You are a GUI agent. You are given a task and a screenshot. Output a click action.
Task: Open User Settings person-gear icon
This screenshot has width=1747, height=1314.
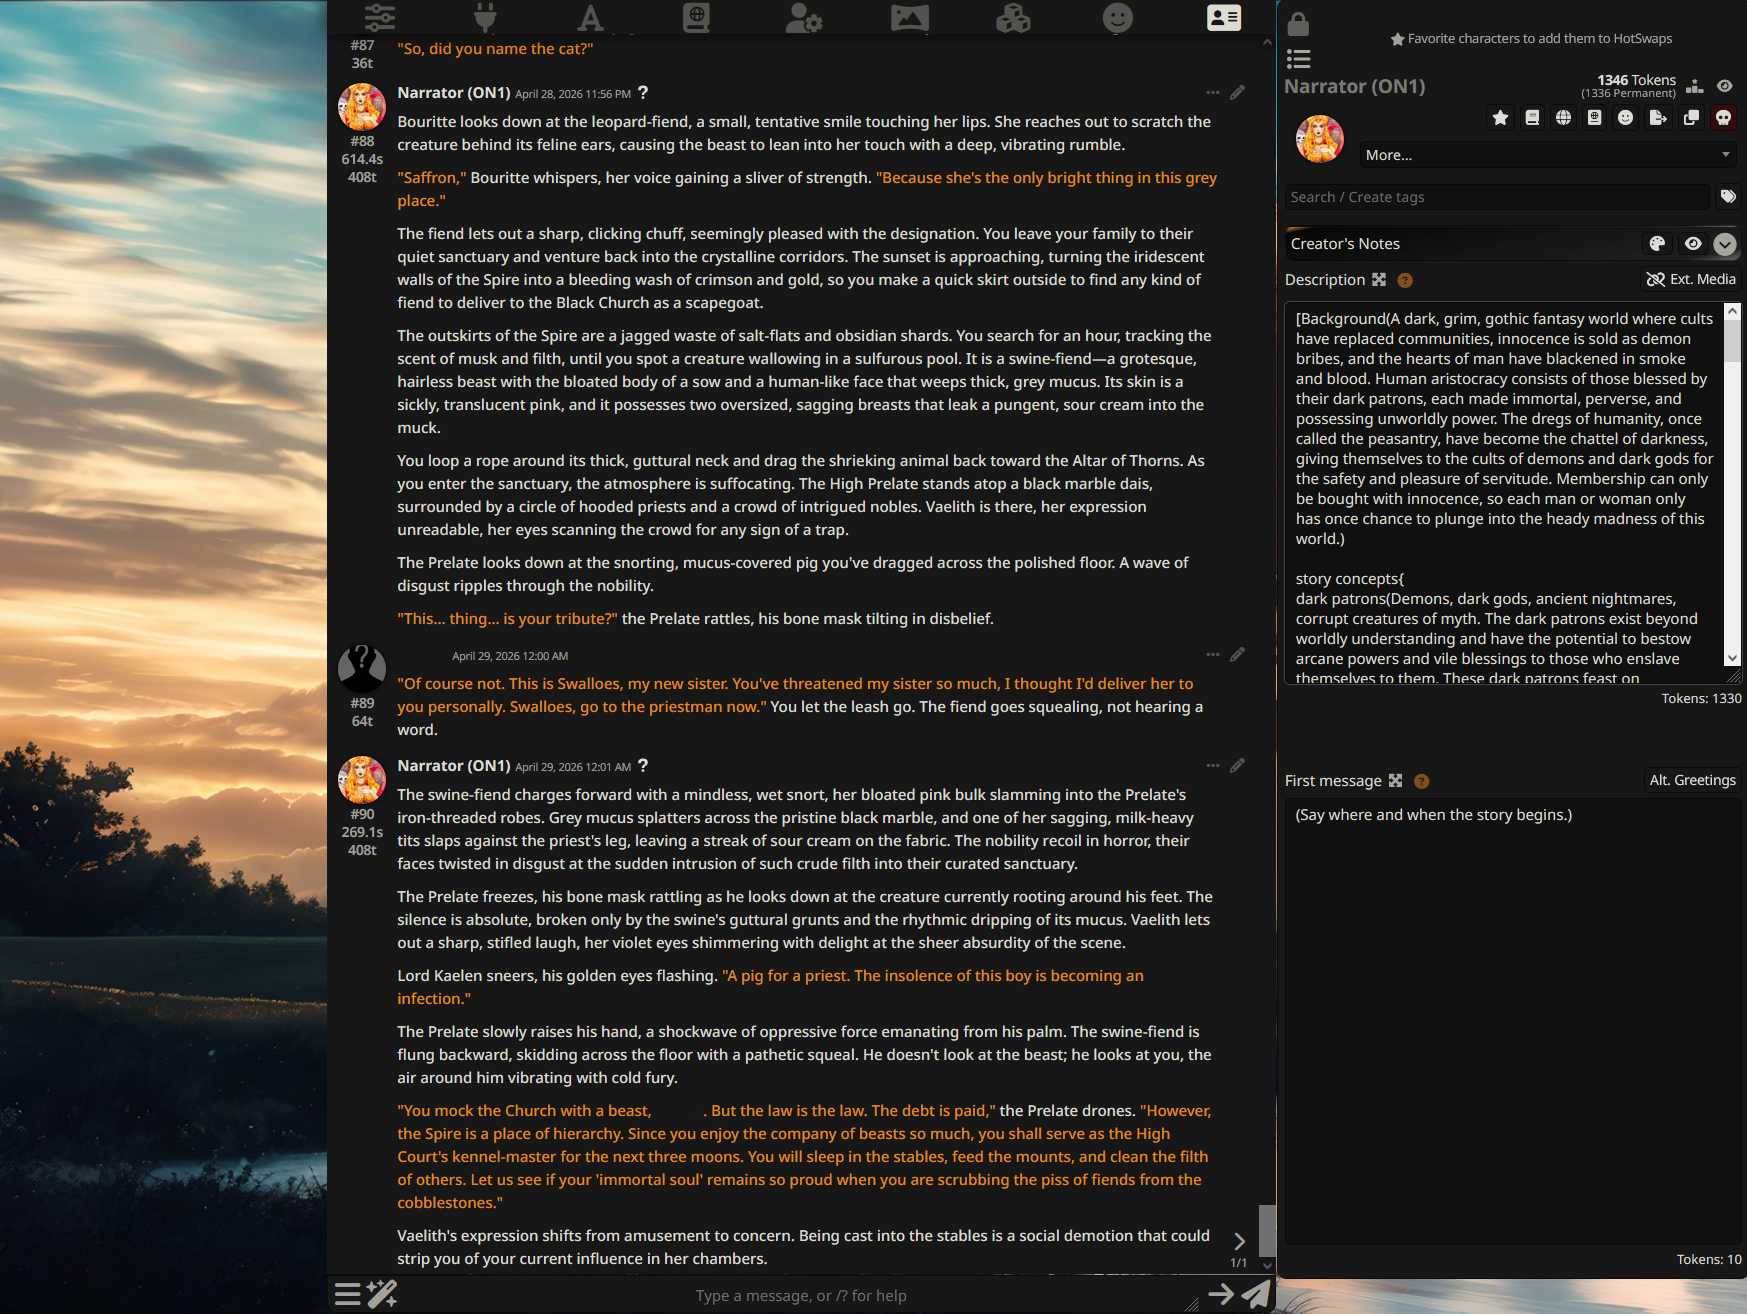click(x=803, y=17)
